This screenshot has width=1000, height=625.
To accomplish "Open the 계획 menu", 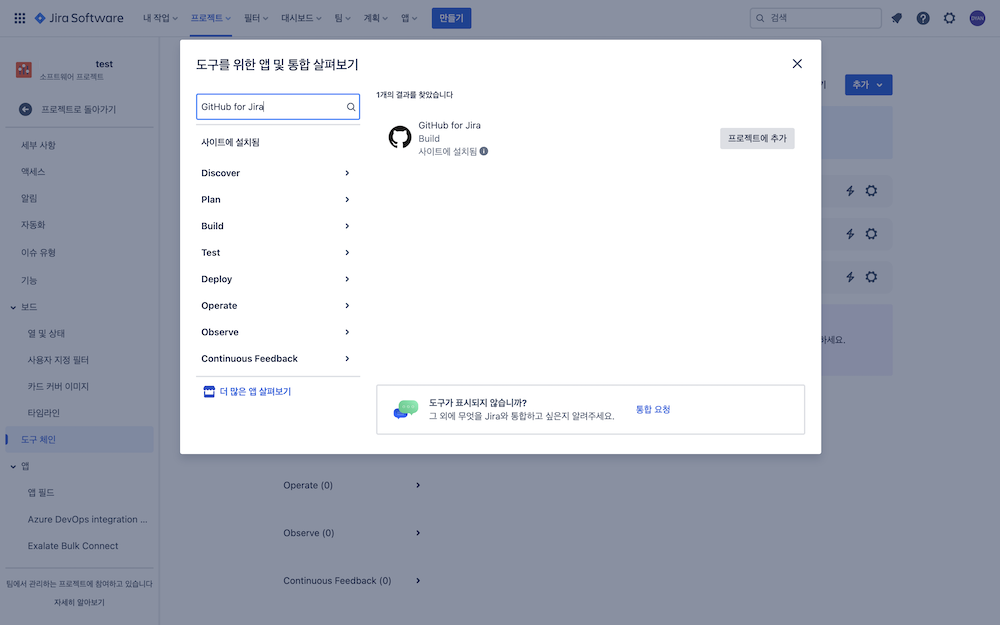I will (x=376, y=18).
